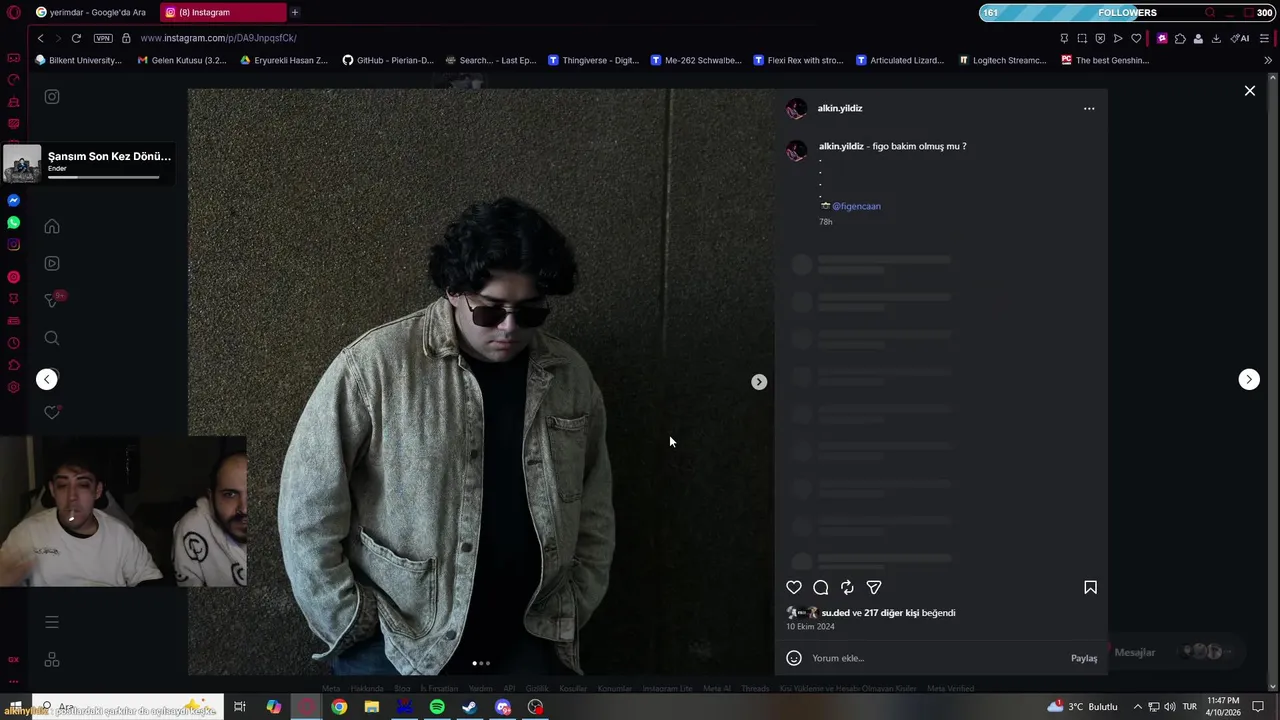Open Easy Setup sliders icon in the toolbar
This screenshot has height=720, width=1280.
point(1265,38)
